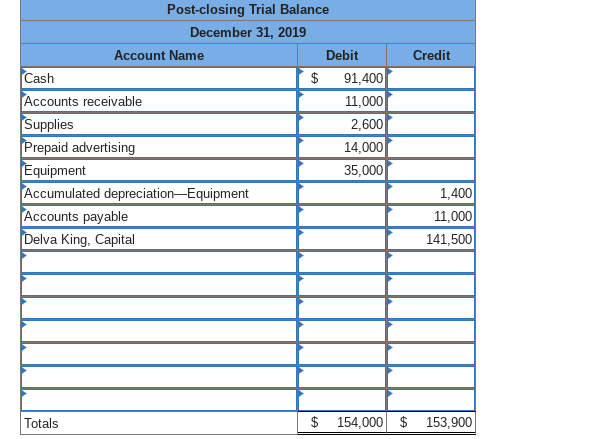602x439 pixels.
Task: Open the Accumulated depreciation—Equipment account dropdown
Action: [158, 193]
